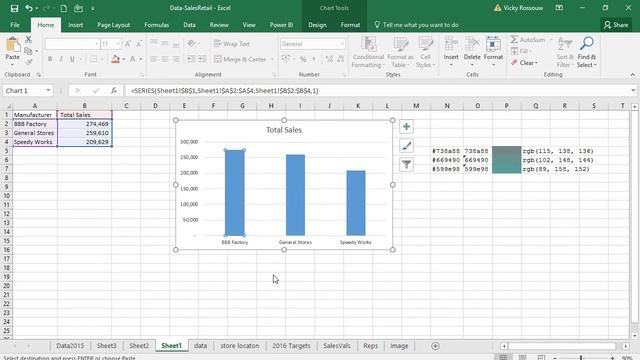
Task: Toggle italic formatting
Action: coord(61,59)
